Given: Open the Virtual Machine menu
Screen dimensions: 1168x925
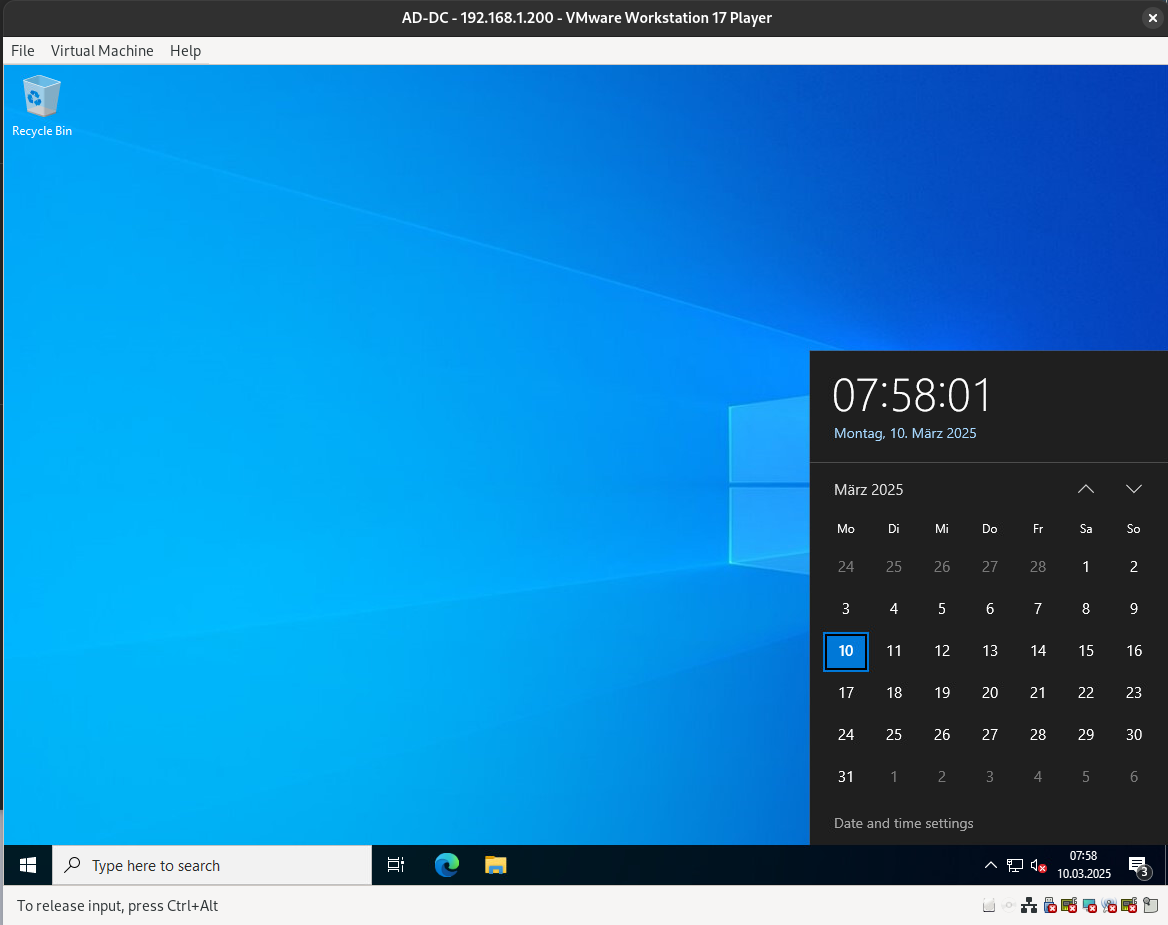Looking at the screenshot, I should point(102,51).
